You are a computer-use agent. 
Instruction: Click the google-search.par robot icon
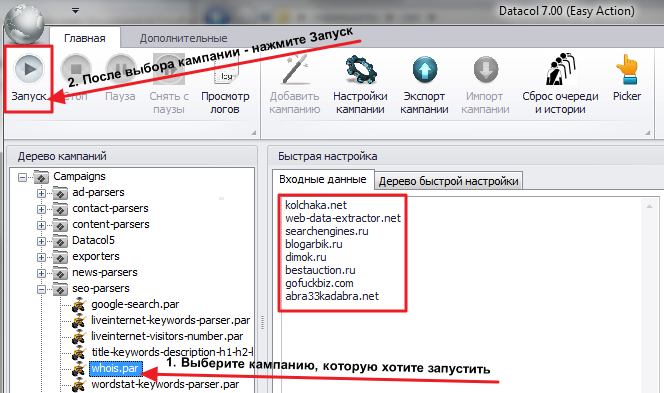pos(79,304)
